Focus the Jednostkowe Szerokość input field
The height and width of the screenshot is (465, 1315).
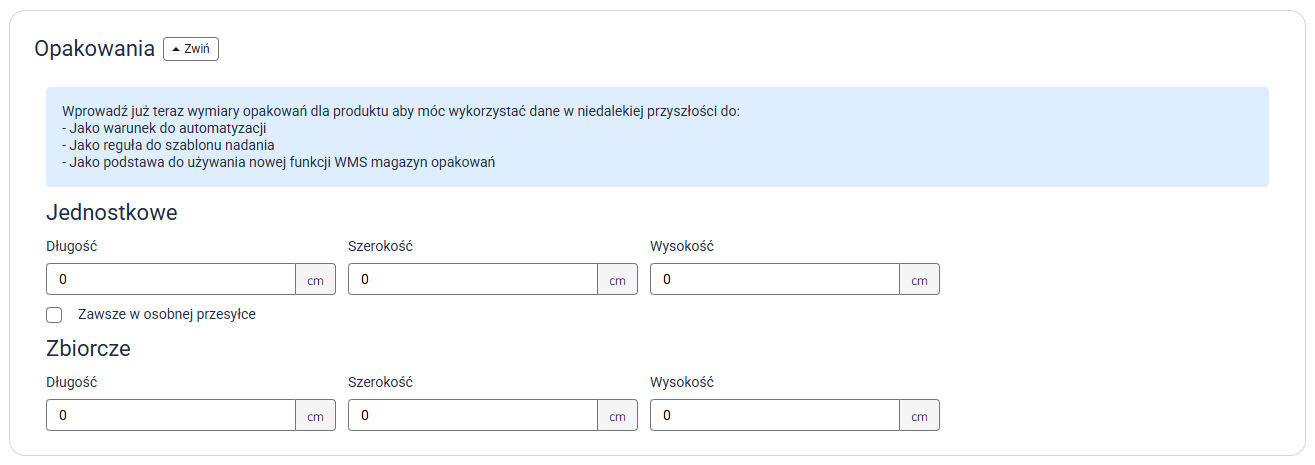click(x=472, y=280)
